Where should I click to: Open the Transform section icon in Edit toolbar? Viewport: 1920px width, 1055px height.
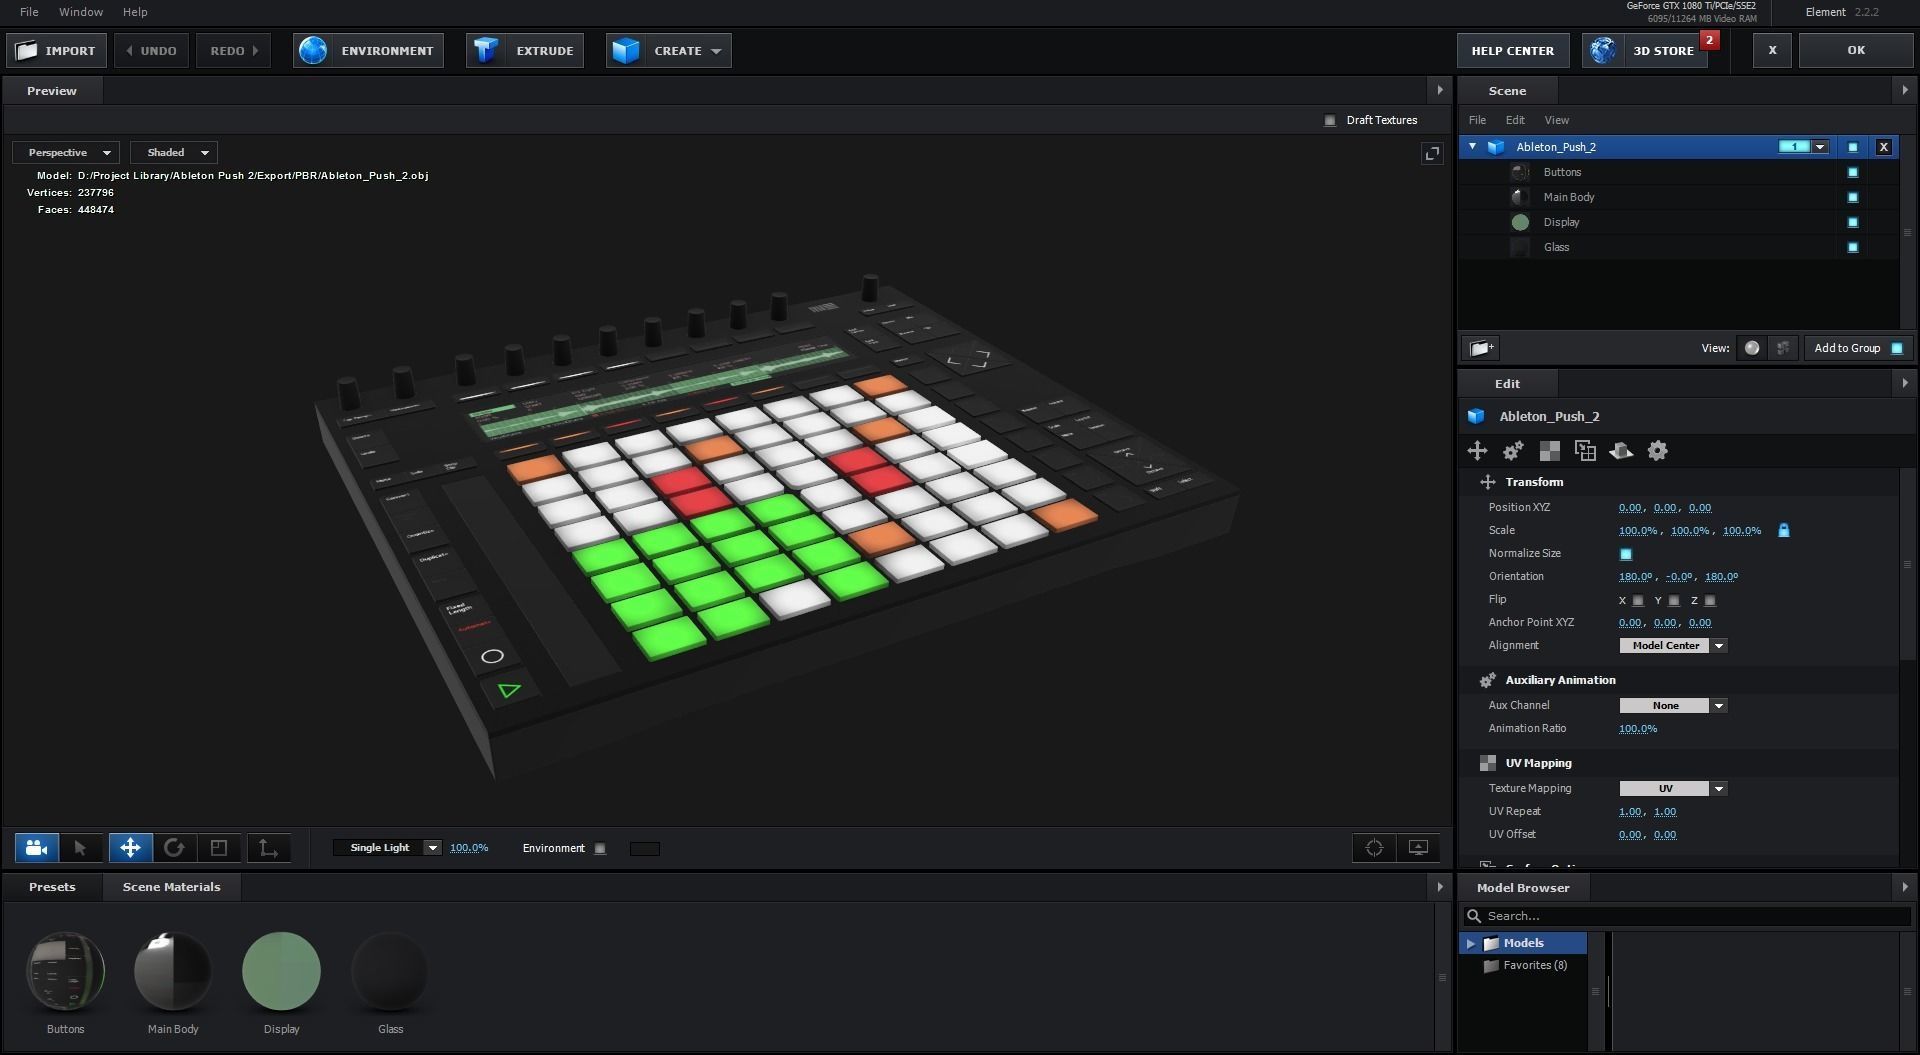coord(1477,451)
